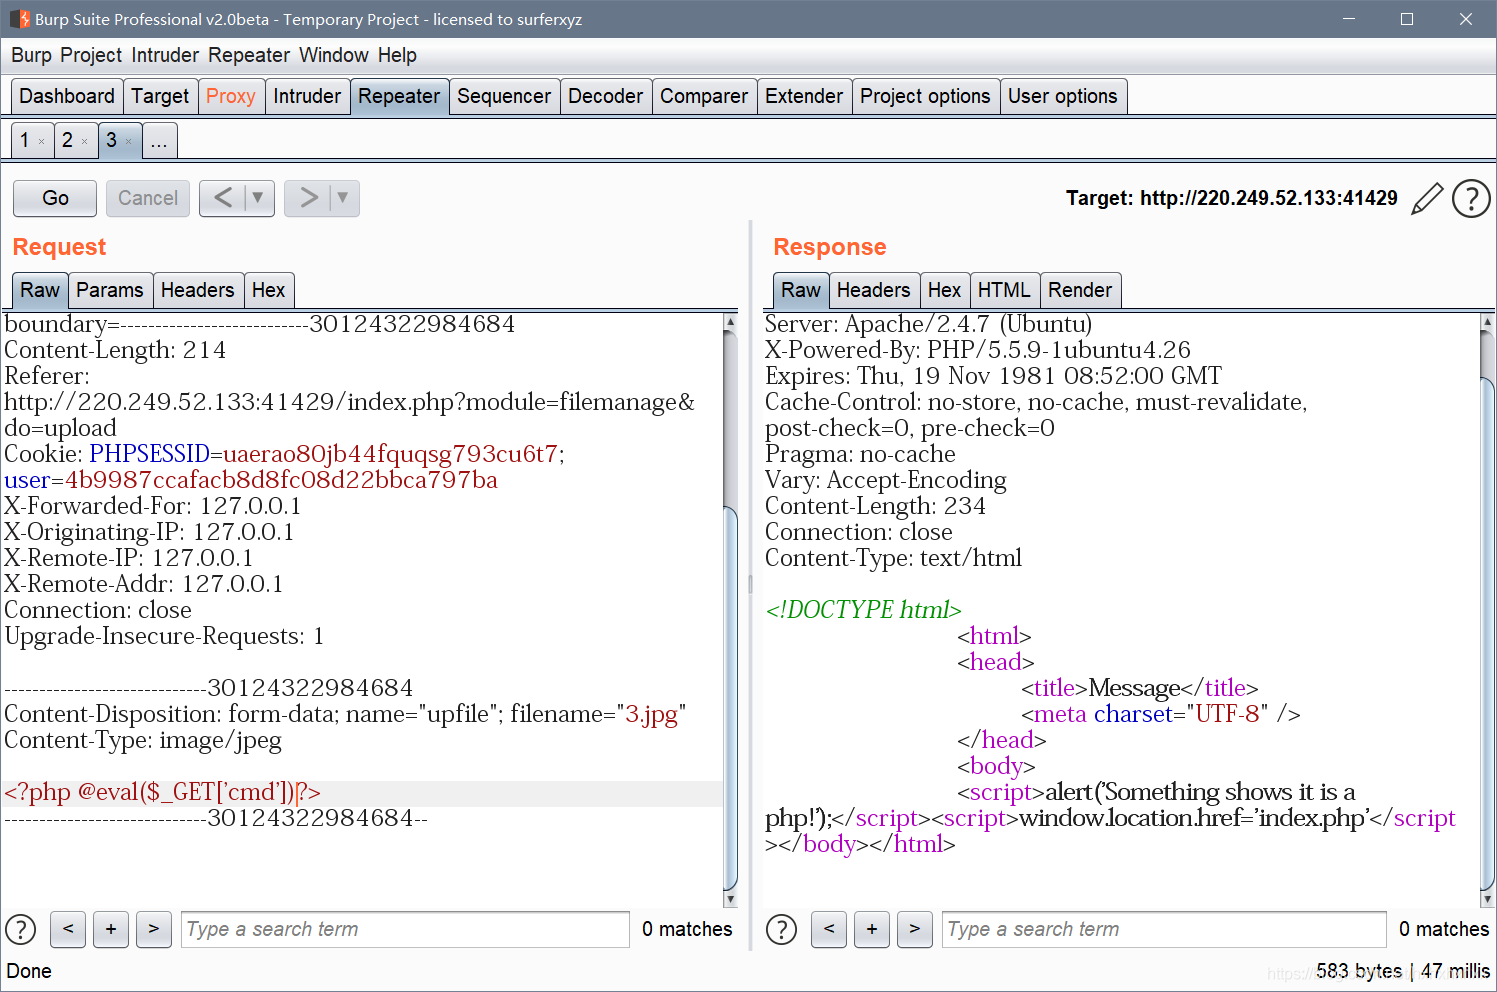This screenshot has height=992, width=1497.
Task: Switch to the Intruder tool tab
Action: click(307, 96)
